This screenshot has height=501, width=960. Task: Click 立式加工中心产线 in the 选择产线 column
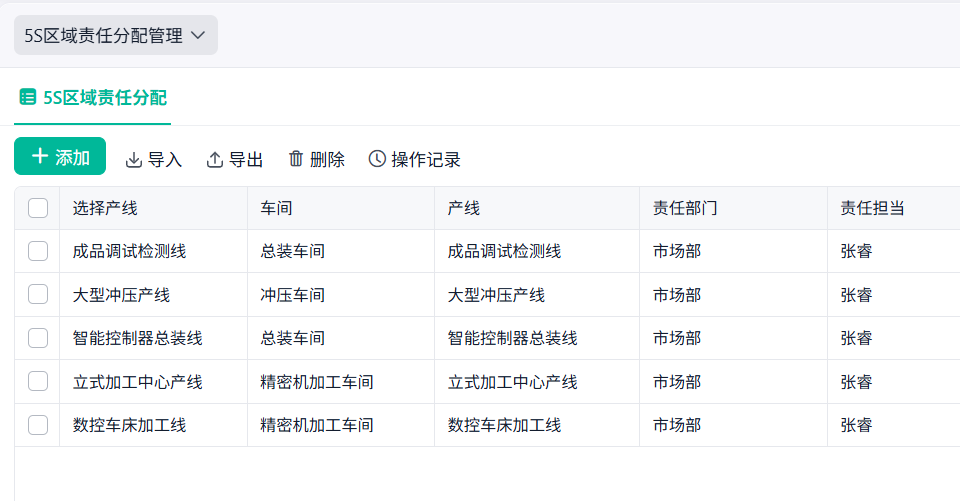[138, 382]
